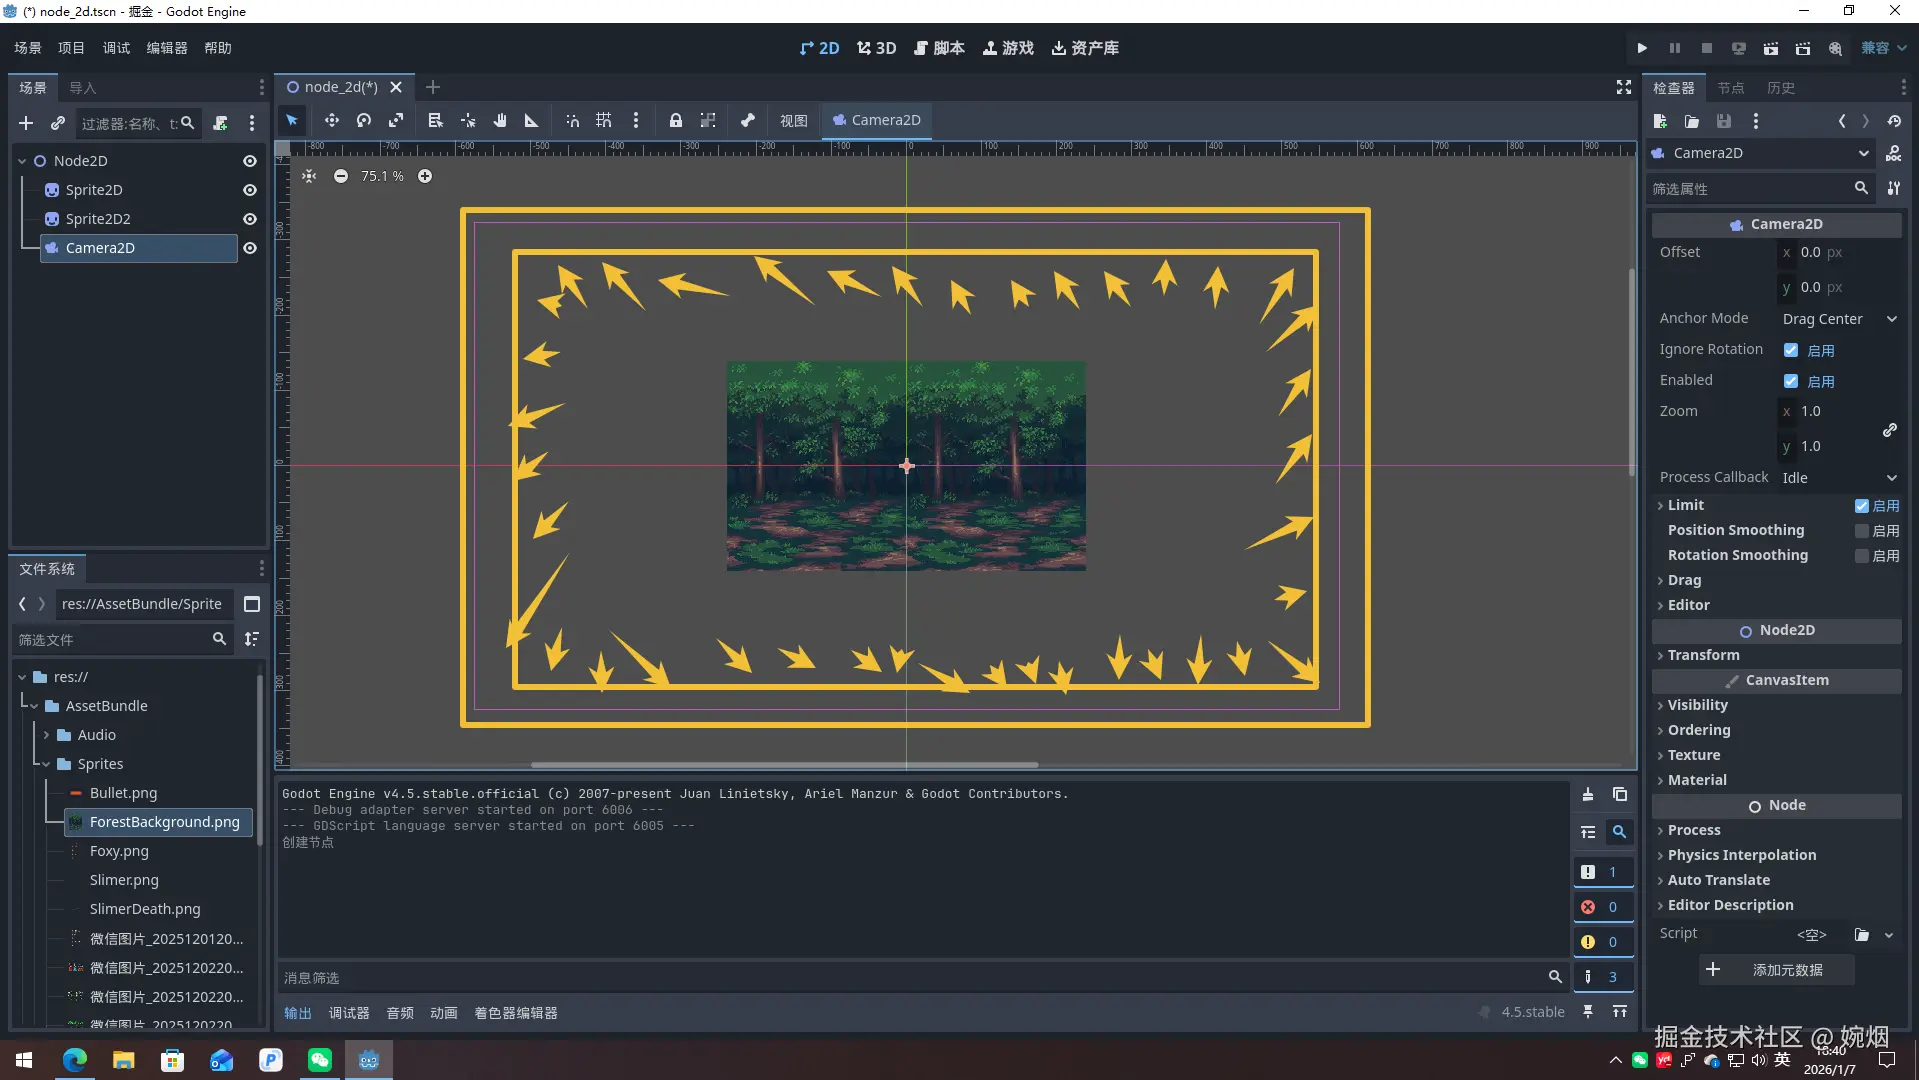Click the clear output icon in the log panel
1919x1080 pixels.
pyautogui.click(x=1588, y=794)
